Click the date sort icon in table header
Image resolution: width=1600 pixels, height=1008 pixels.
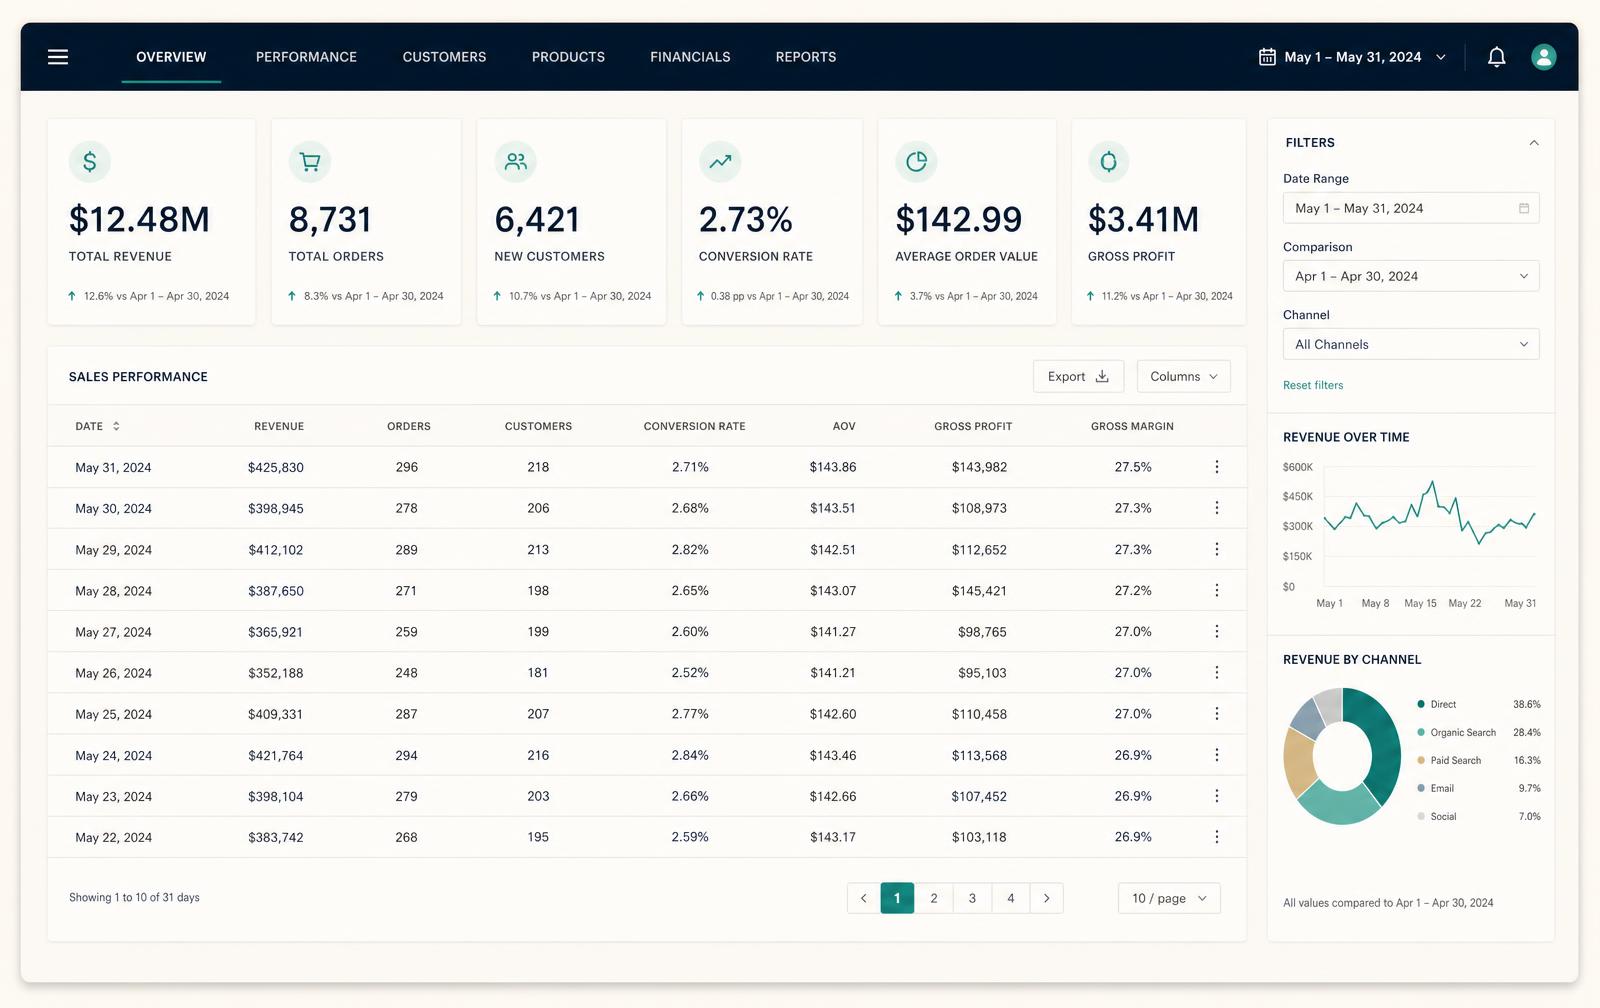(x=116, y=426)
